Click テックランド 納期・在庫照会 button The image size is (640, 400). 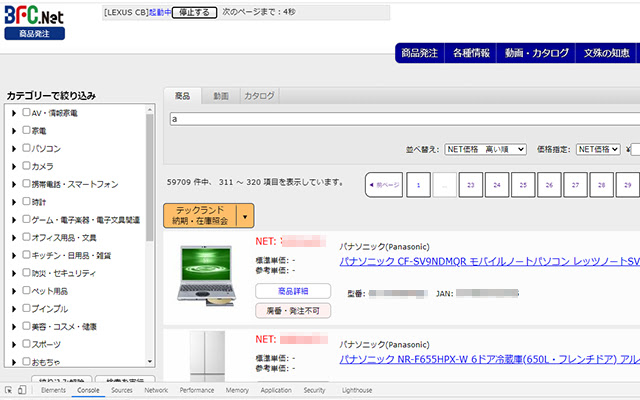pyautogui.click(x=200, y=216)
